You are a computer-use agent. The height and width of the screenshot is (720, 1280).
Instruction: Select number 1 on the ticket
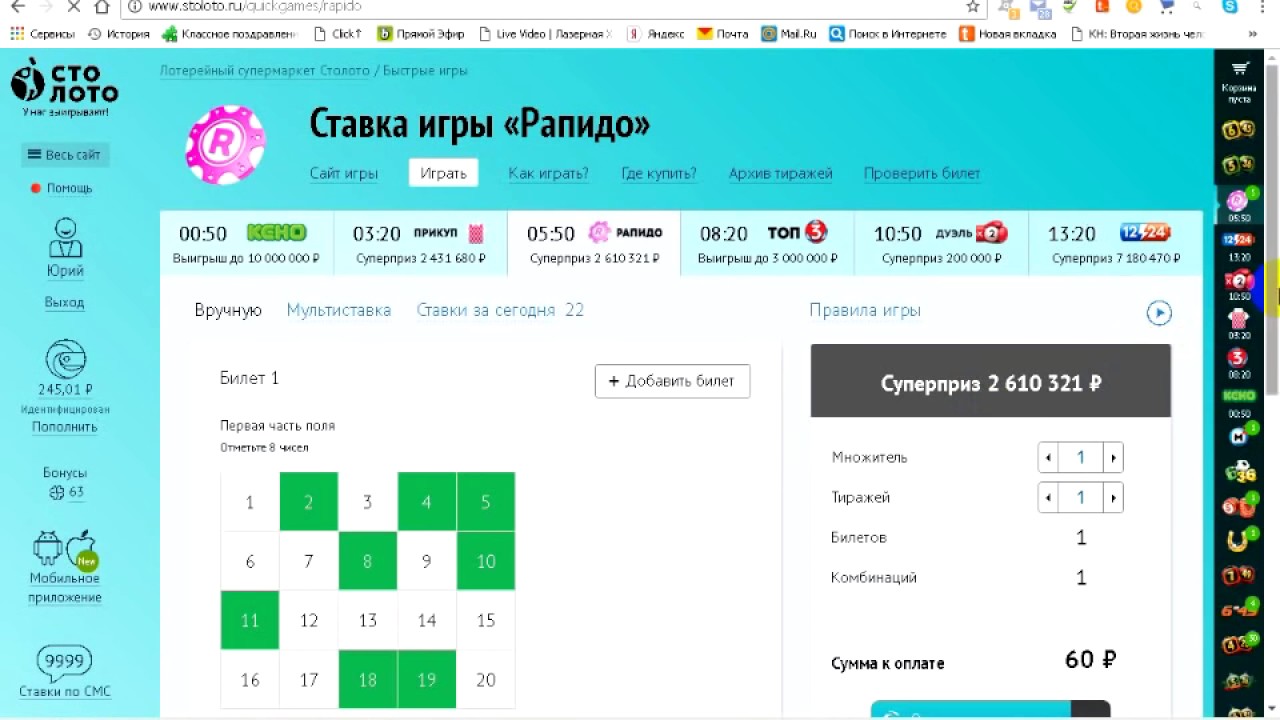pos(250,502)
